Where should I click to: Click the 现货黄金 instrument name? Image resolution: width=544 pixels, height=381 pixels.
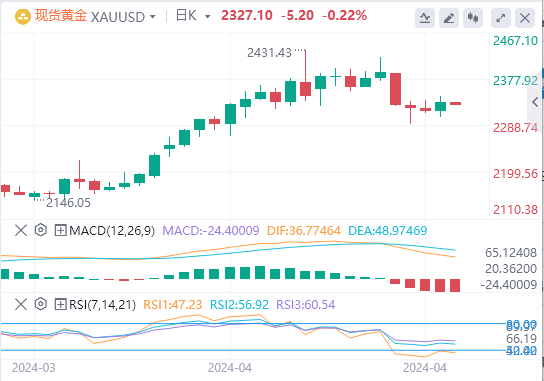coord(61,16)
